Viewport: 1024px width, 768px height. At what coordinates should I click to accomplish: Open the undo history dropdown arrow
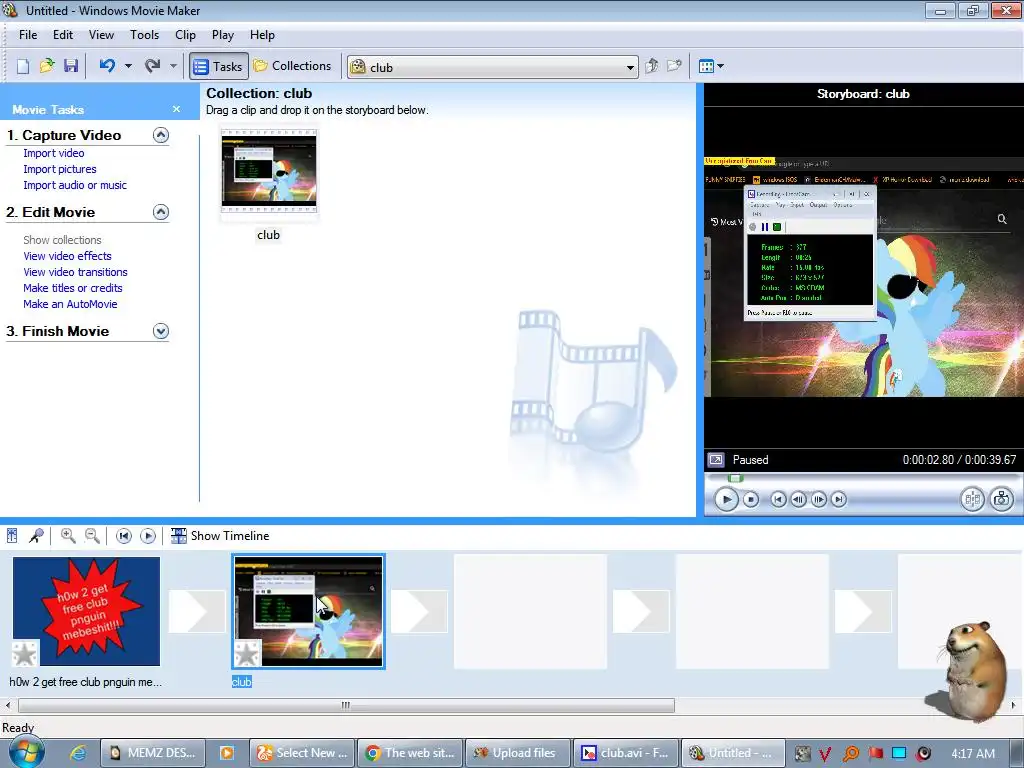coord(128,66)
